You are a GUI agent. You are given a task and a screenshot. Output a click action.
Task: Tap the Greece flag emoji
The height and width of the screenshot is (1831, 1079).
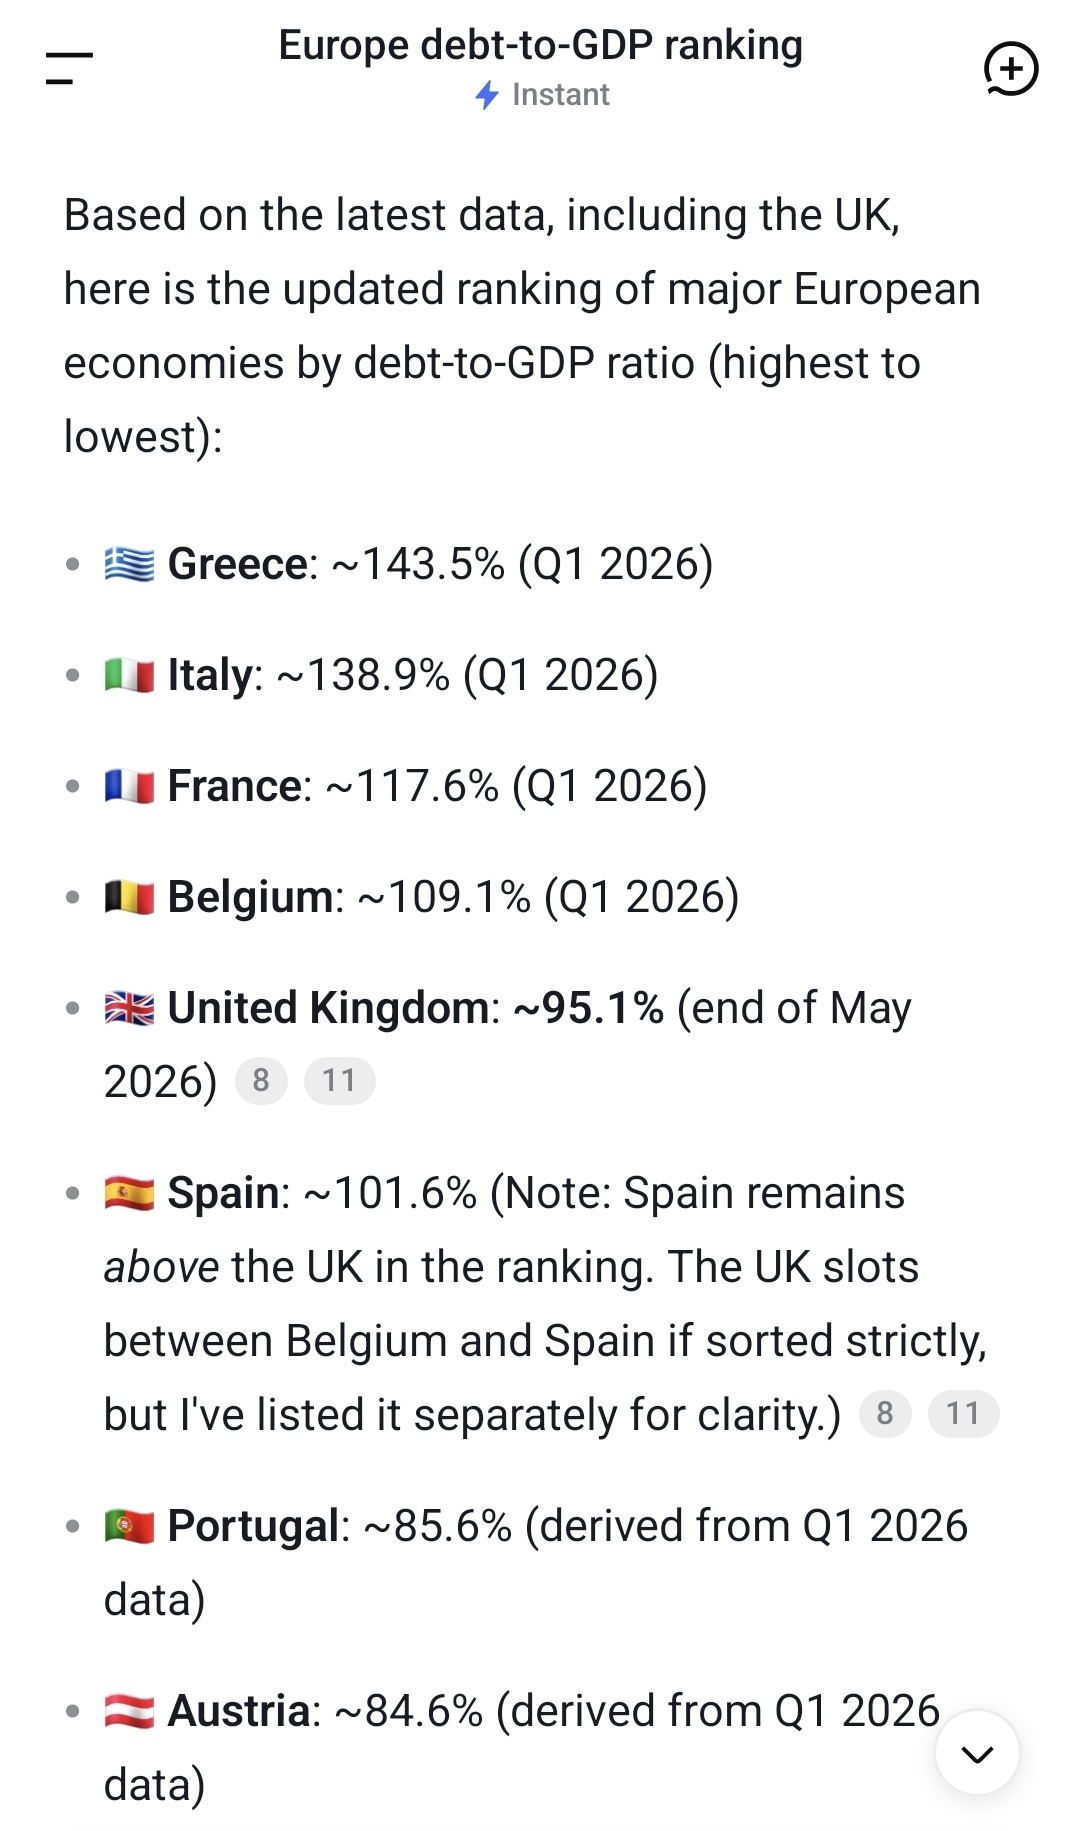pyautogui.click(x=129, y=565)
